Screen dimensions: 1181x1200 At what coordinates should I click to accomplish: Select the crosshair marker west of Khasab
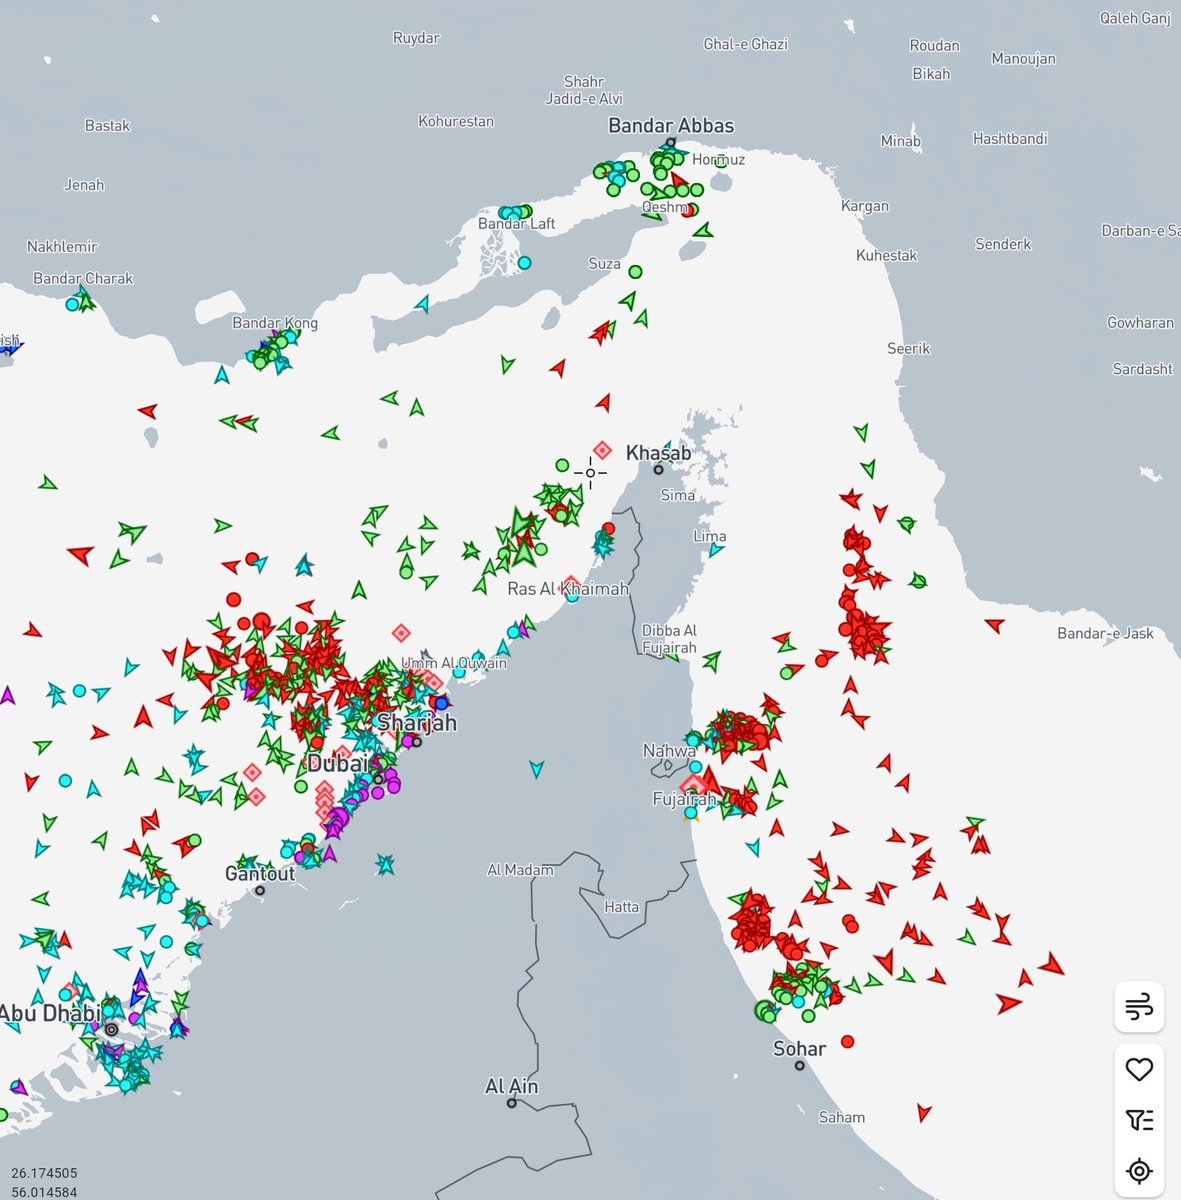590,473
